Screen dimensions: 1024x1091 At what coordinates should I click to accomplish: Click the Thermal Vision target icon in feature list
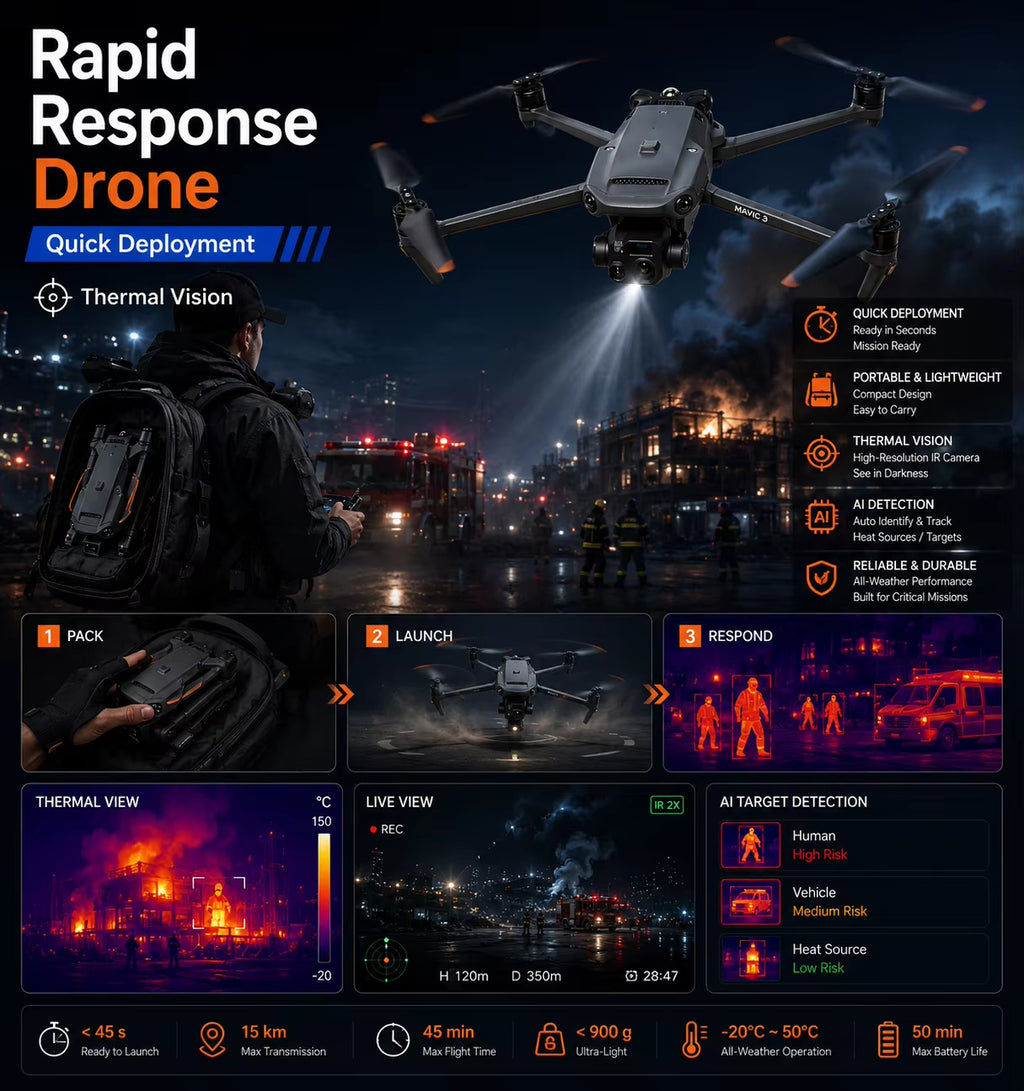click(821, 453)
